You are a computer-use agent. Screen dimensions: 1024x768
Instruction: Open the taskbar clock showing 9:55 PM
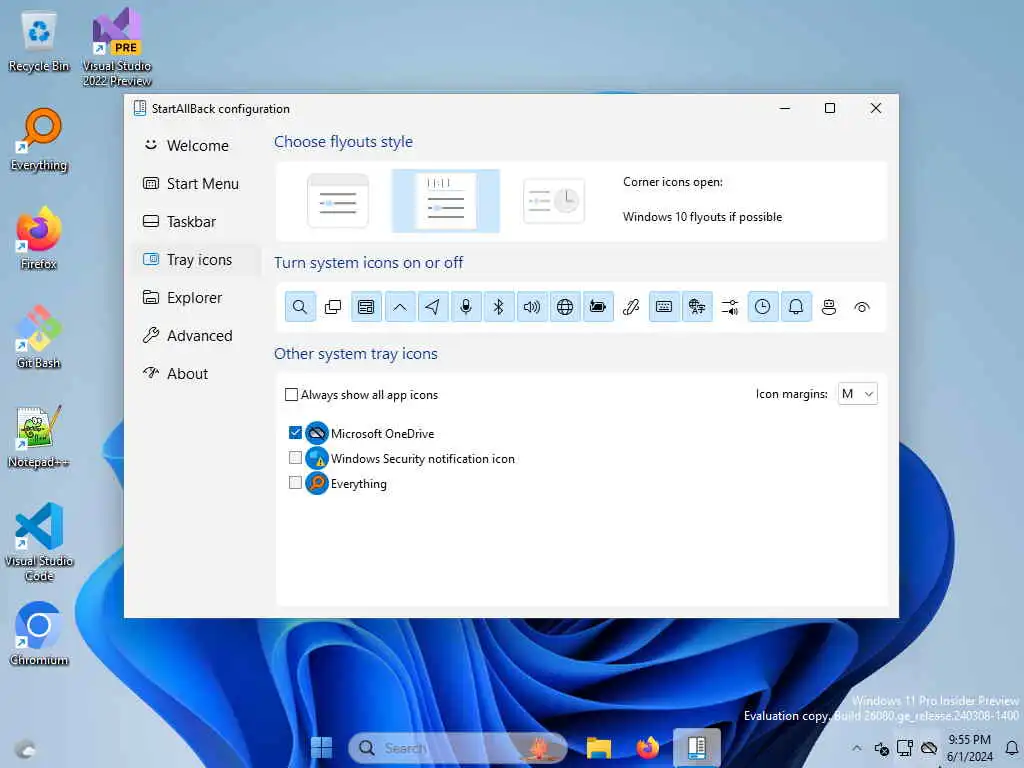click(970, 748)
